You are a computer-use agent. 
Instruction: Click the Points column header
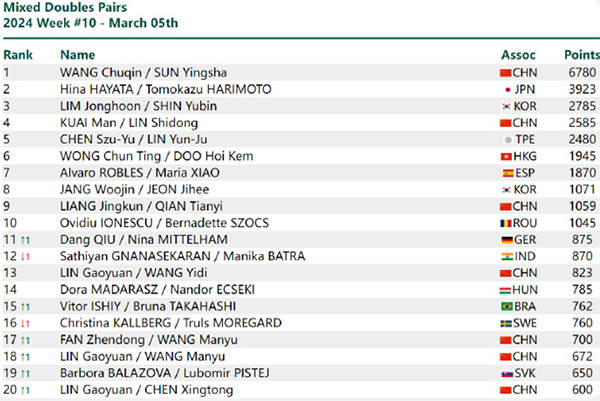click(582, 55)
